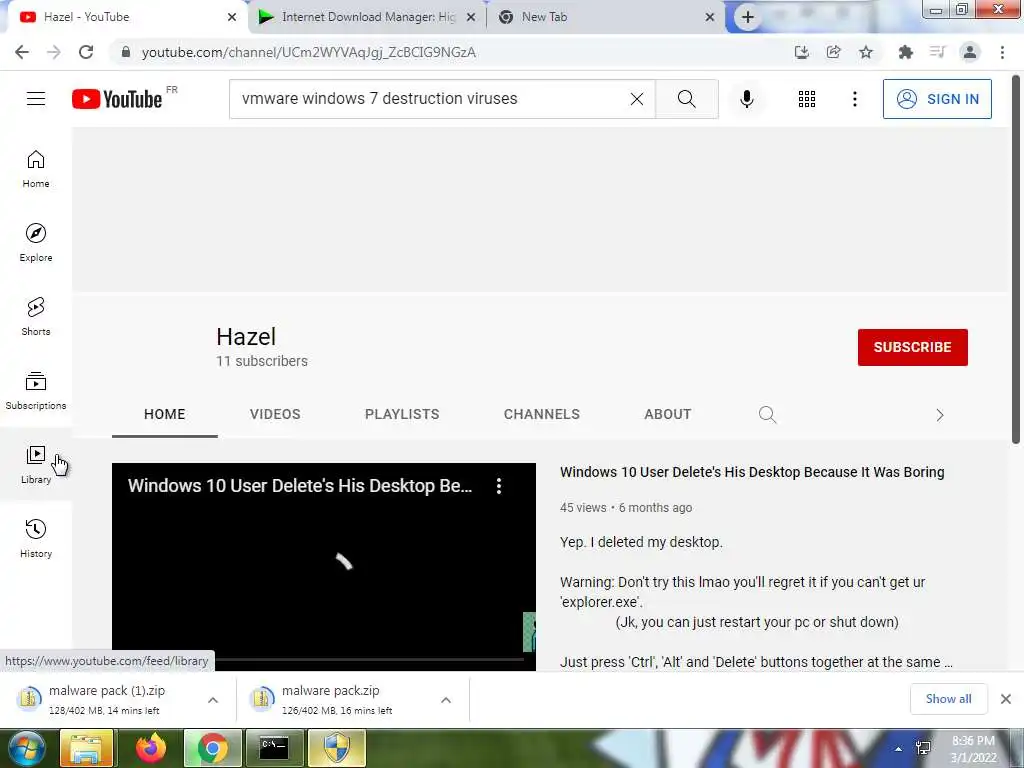
Task: Clear the search box with X
Action: [637, 99]
